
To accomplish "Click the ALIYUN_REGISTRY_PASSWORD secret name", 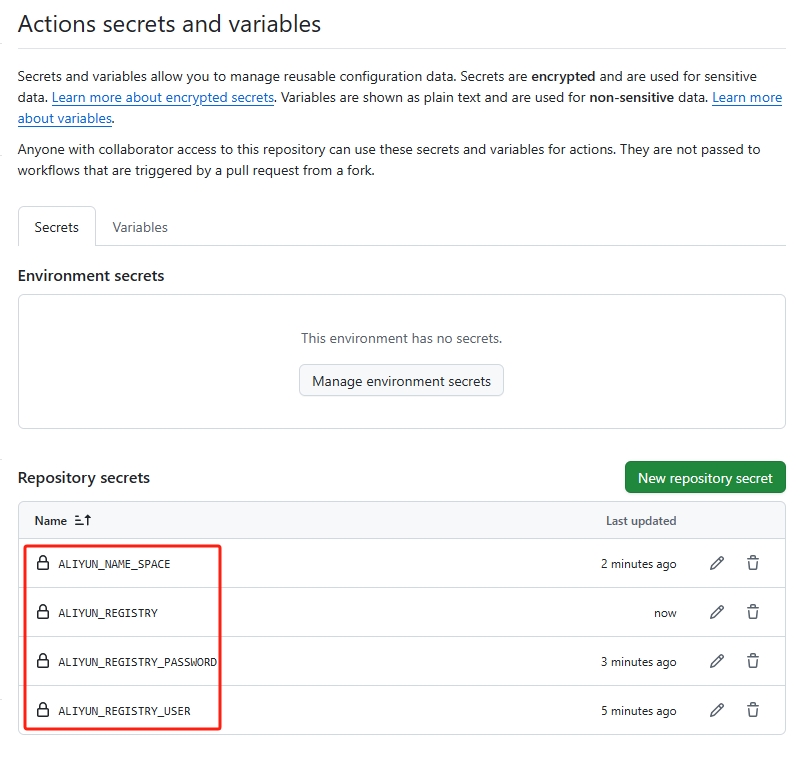I will (137, 662).
